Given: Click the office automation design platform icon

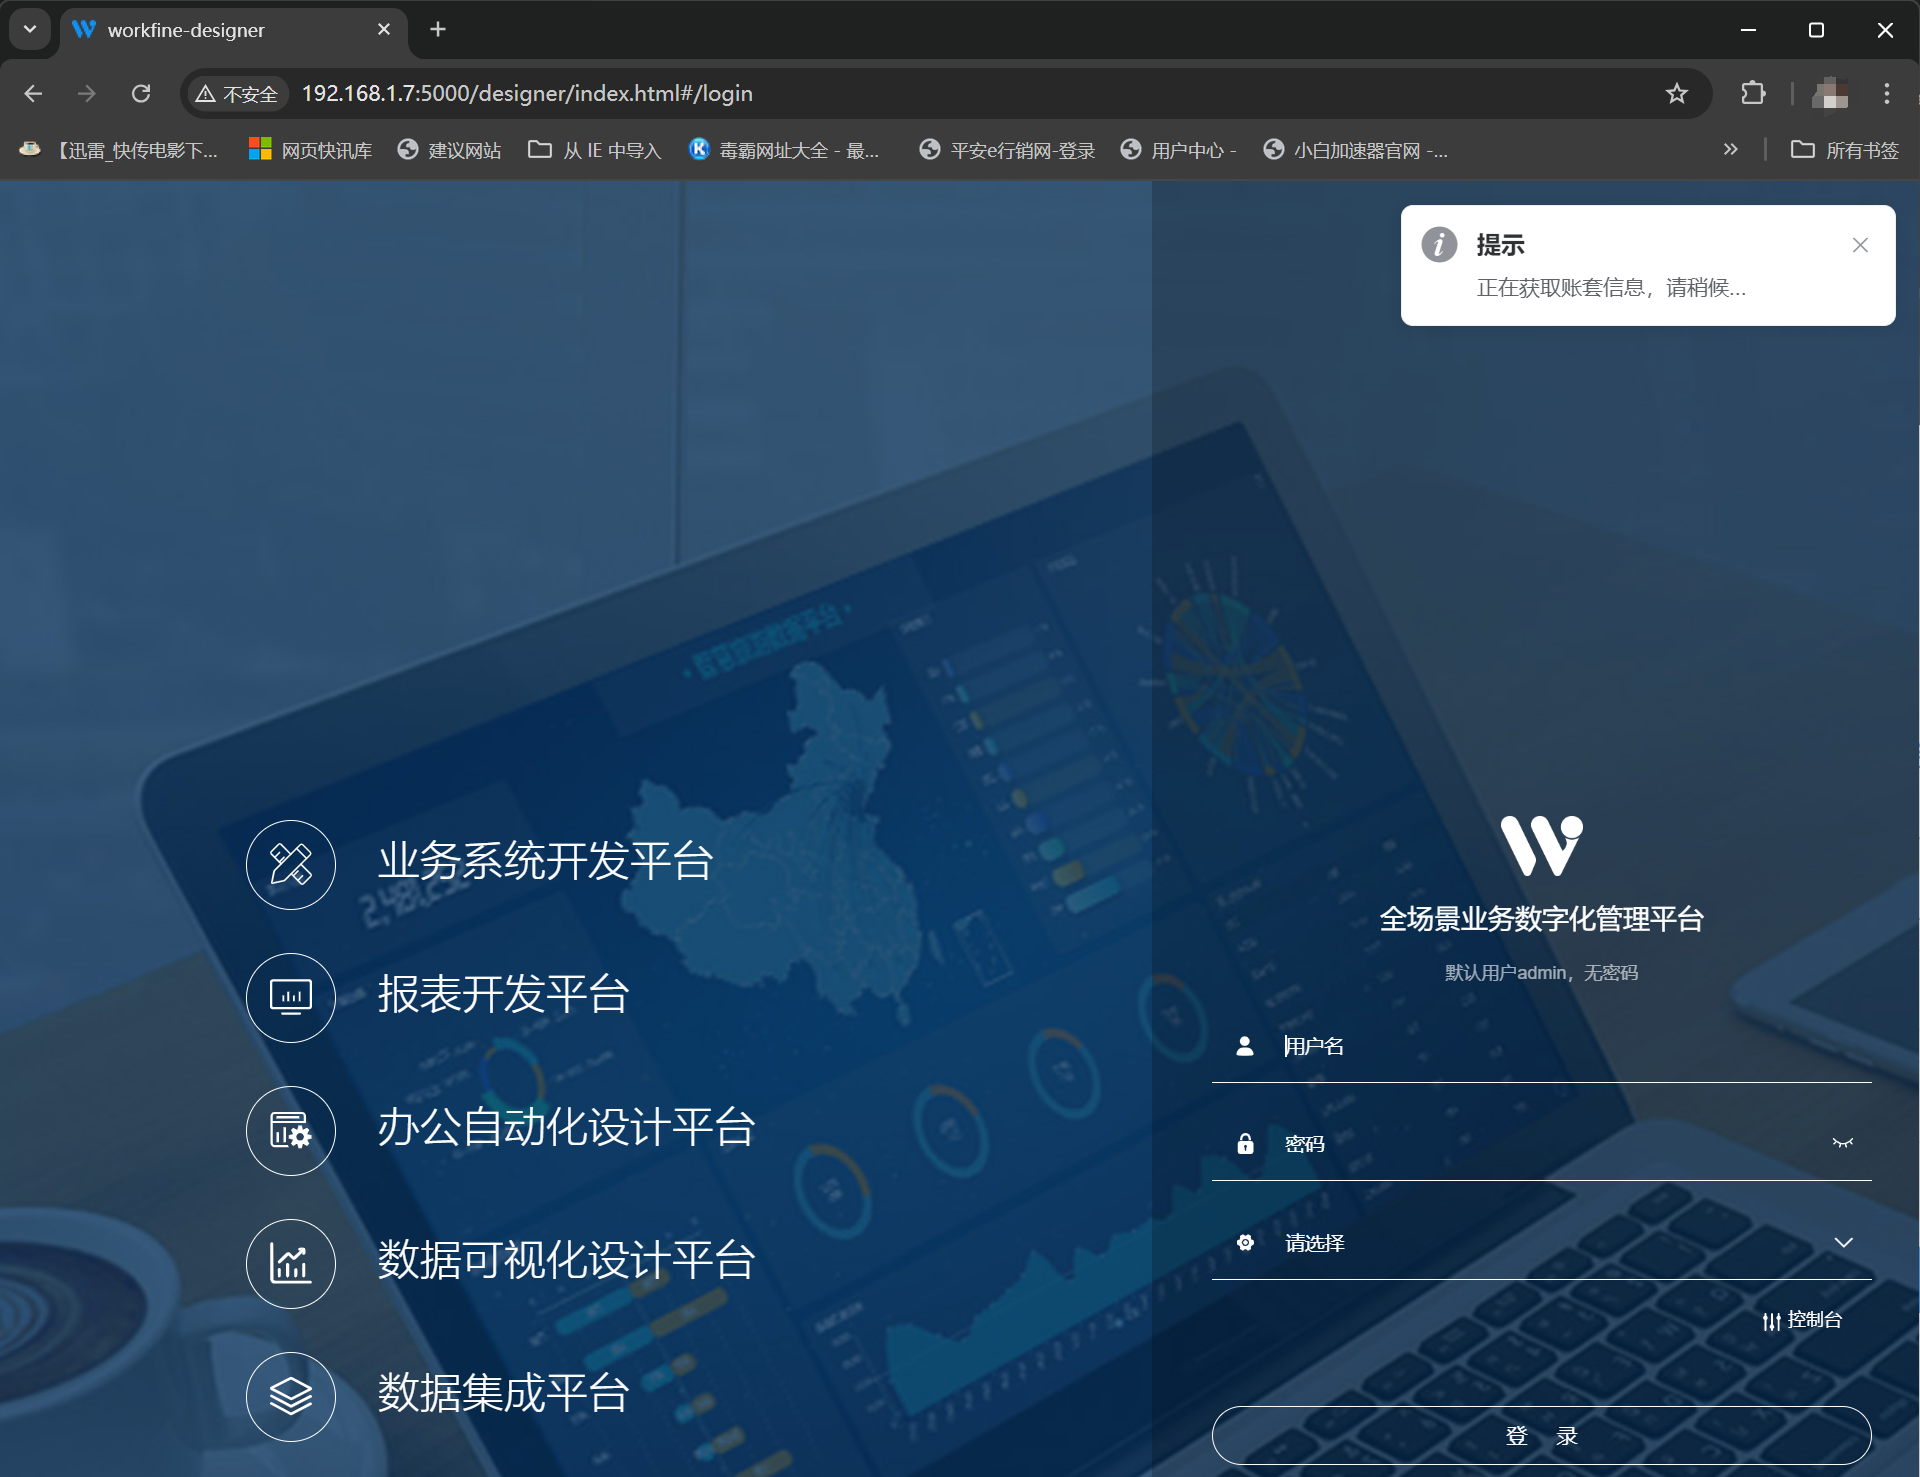Looking at the screenshot, I should [290, 1130].
